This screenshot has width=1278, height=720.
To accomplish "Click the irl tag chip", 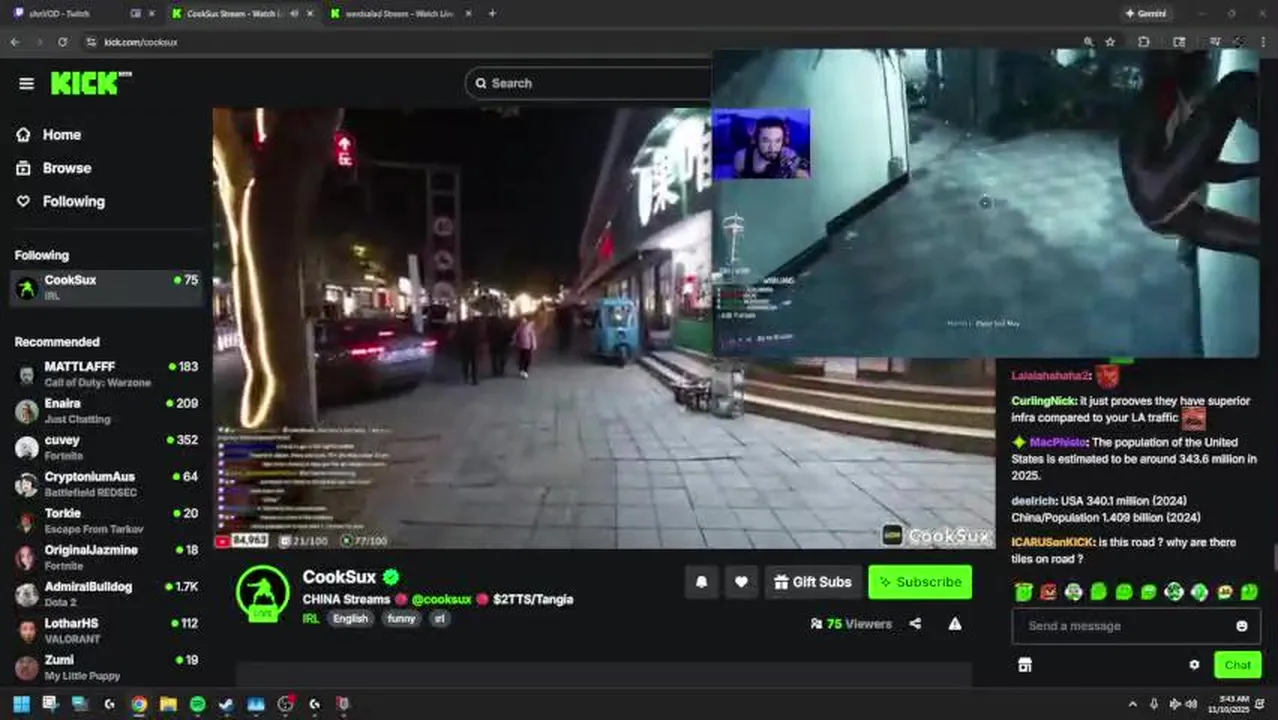I will pos(439,619).
